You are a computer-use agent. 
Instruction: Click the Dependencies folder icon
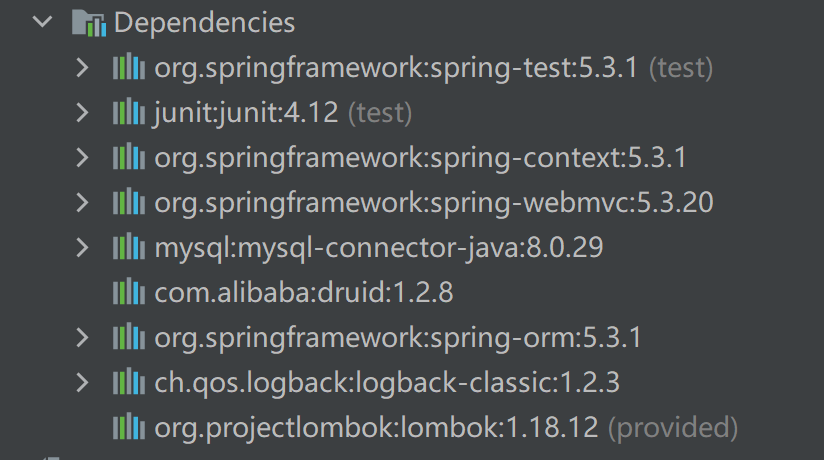pos(89,23)
